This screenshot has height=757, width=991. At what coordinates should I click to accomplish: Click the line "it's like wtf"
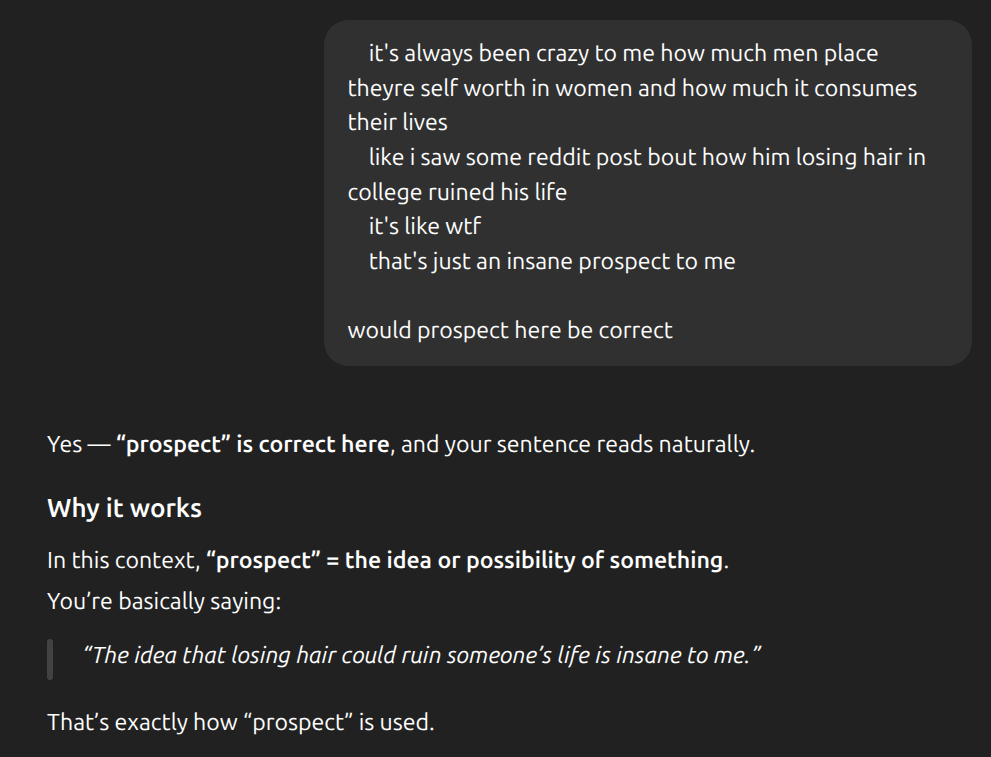(x=424, y=226)
